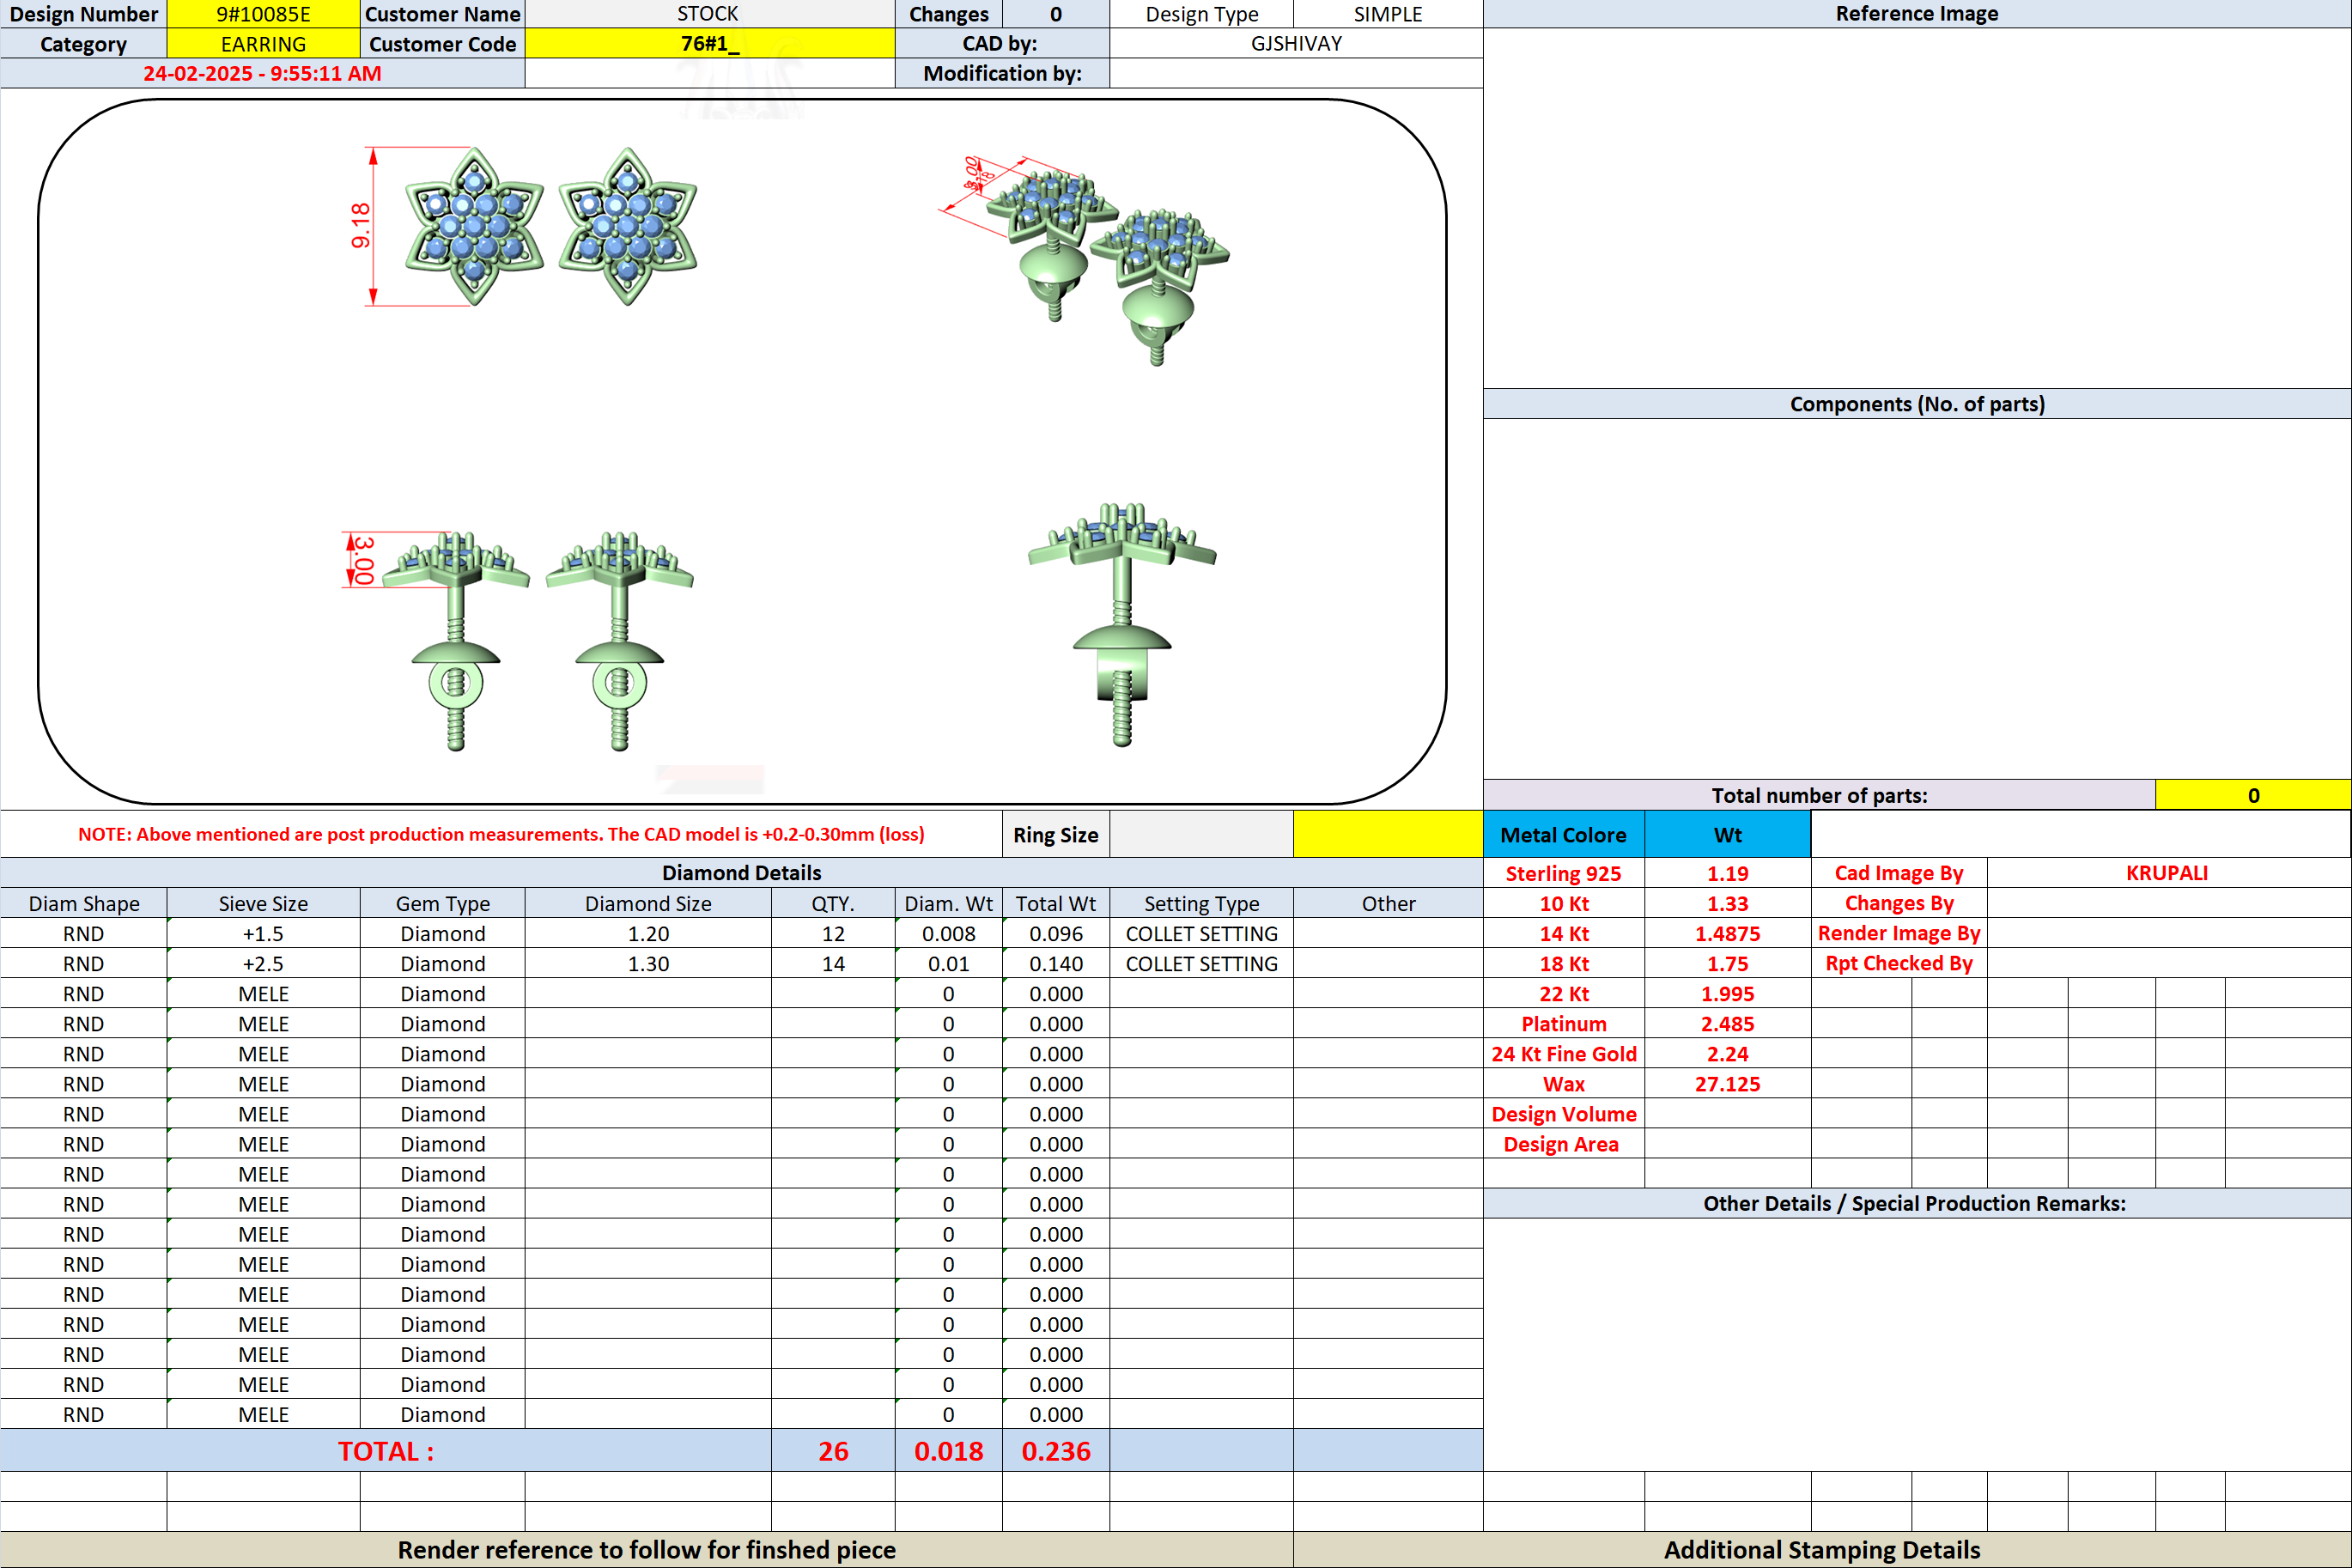The width and height of the screenshot is (2352, 1568).
Task: Click the Components (No. of parts) header
Action: click(1917, 403)
